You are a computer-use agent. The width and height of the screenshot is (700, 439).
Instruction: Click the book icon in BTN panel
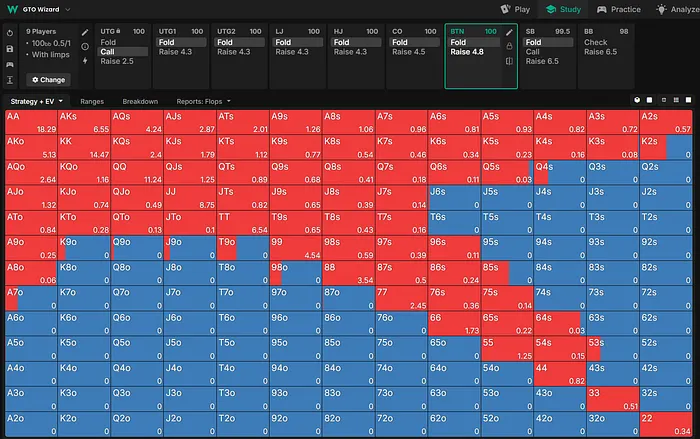(509, 60)
